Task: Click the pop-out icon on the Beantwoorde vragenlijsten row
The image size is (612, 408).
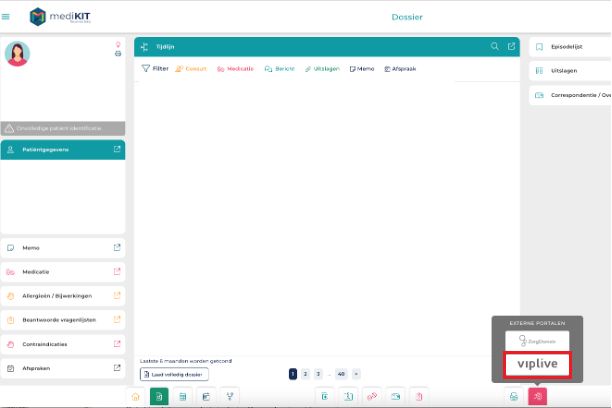Action: coord(117,320)
